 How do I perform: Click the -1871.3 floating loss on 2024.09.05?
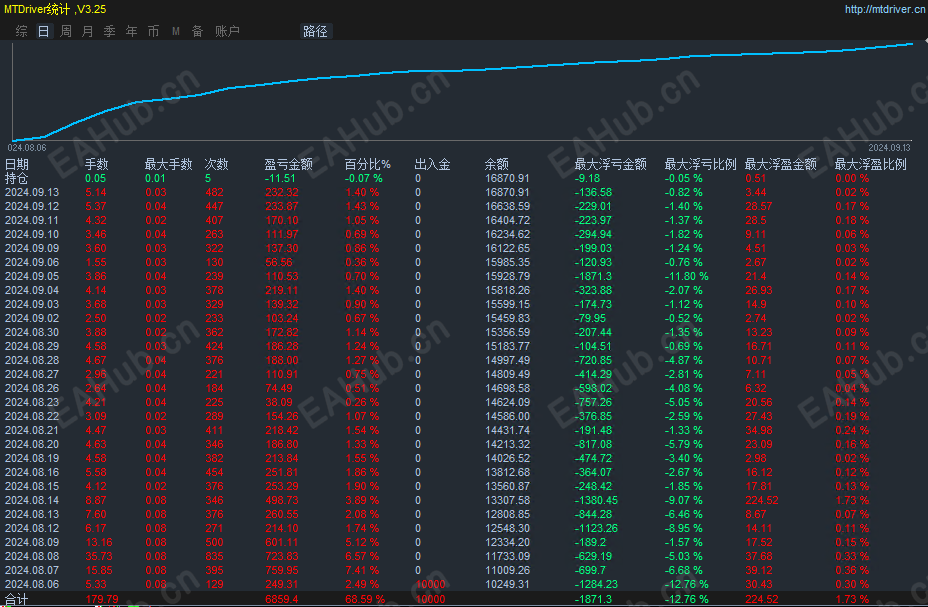click(594, 276)
